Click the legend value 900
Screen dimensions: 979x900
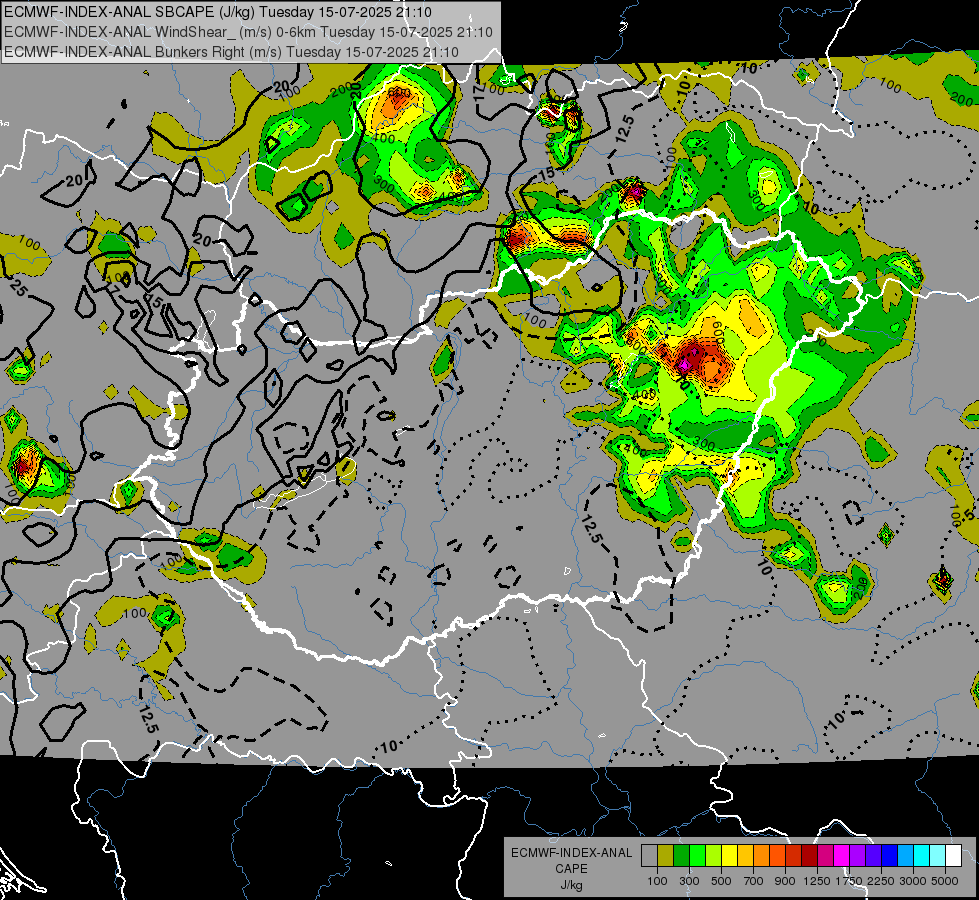click(x=785, y=881)
